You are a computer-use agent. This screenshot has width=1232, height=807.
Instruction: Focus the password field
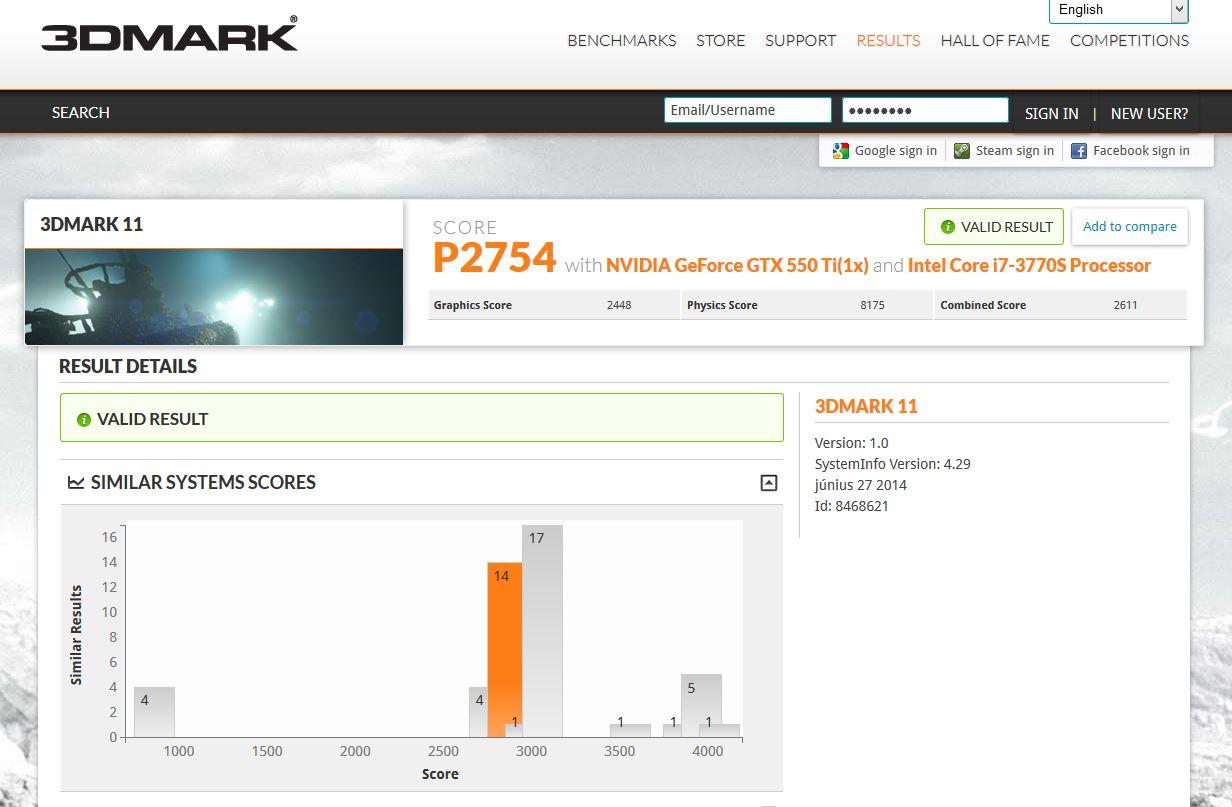tap(925, 110)
